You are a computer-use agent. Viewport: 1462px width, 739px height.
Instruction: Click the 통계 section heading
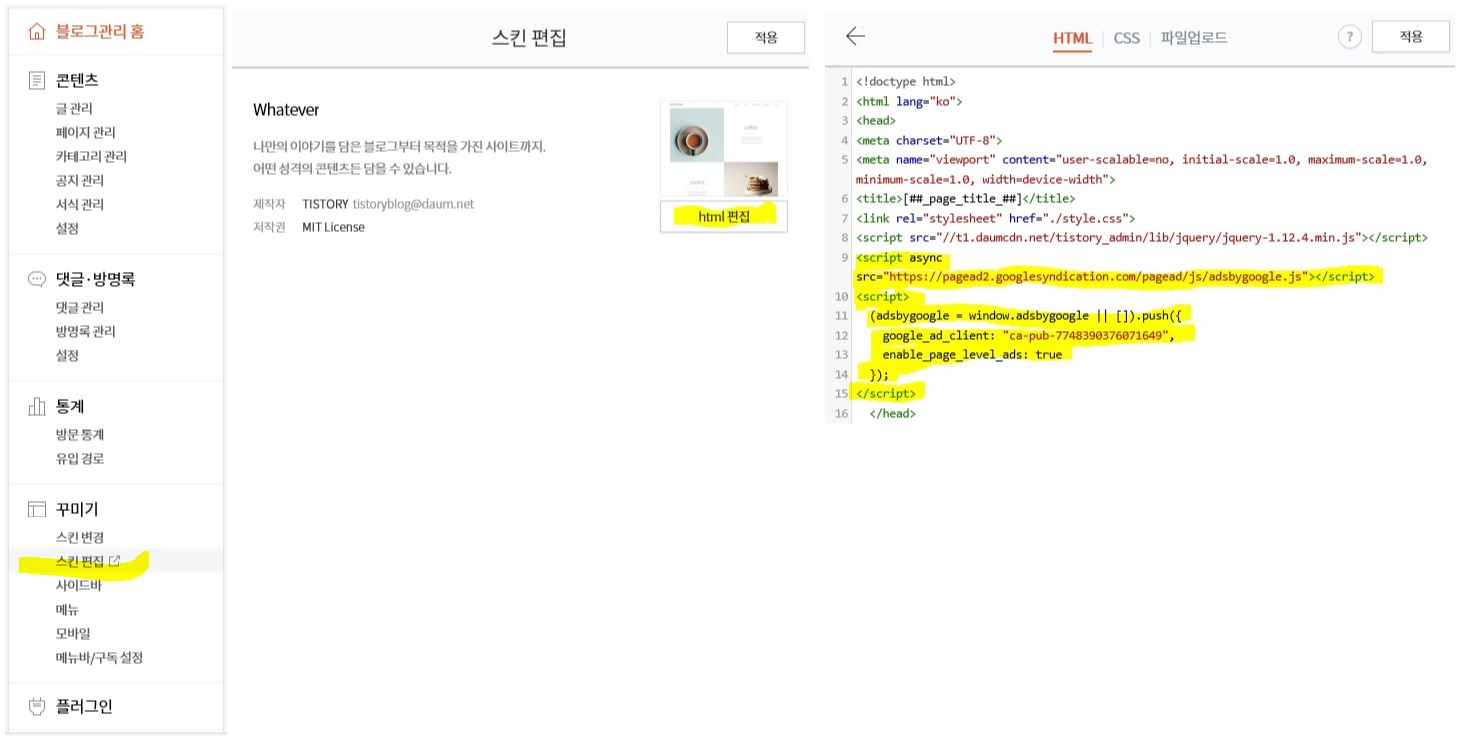coord(69,406)
